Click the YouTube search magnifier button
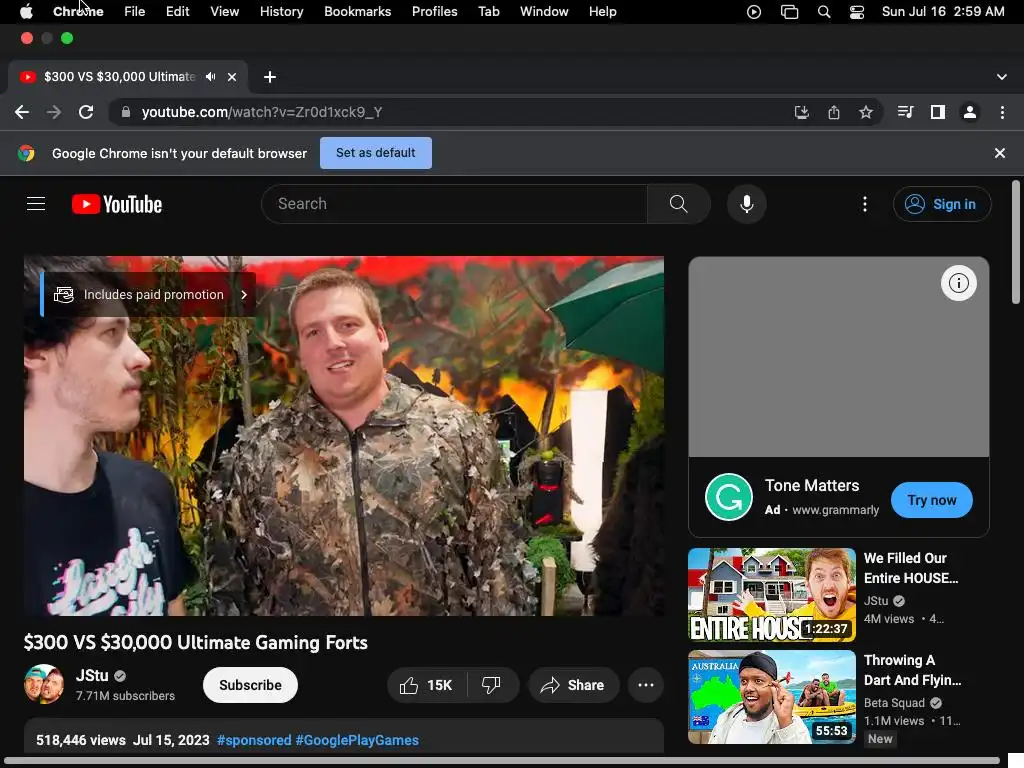Image resolution: width=1024 pixels, height=768 pixels. tap(679, 204)
